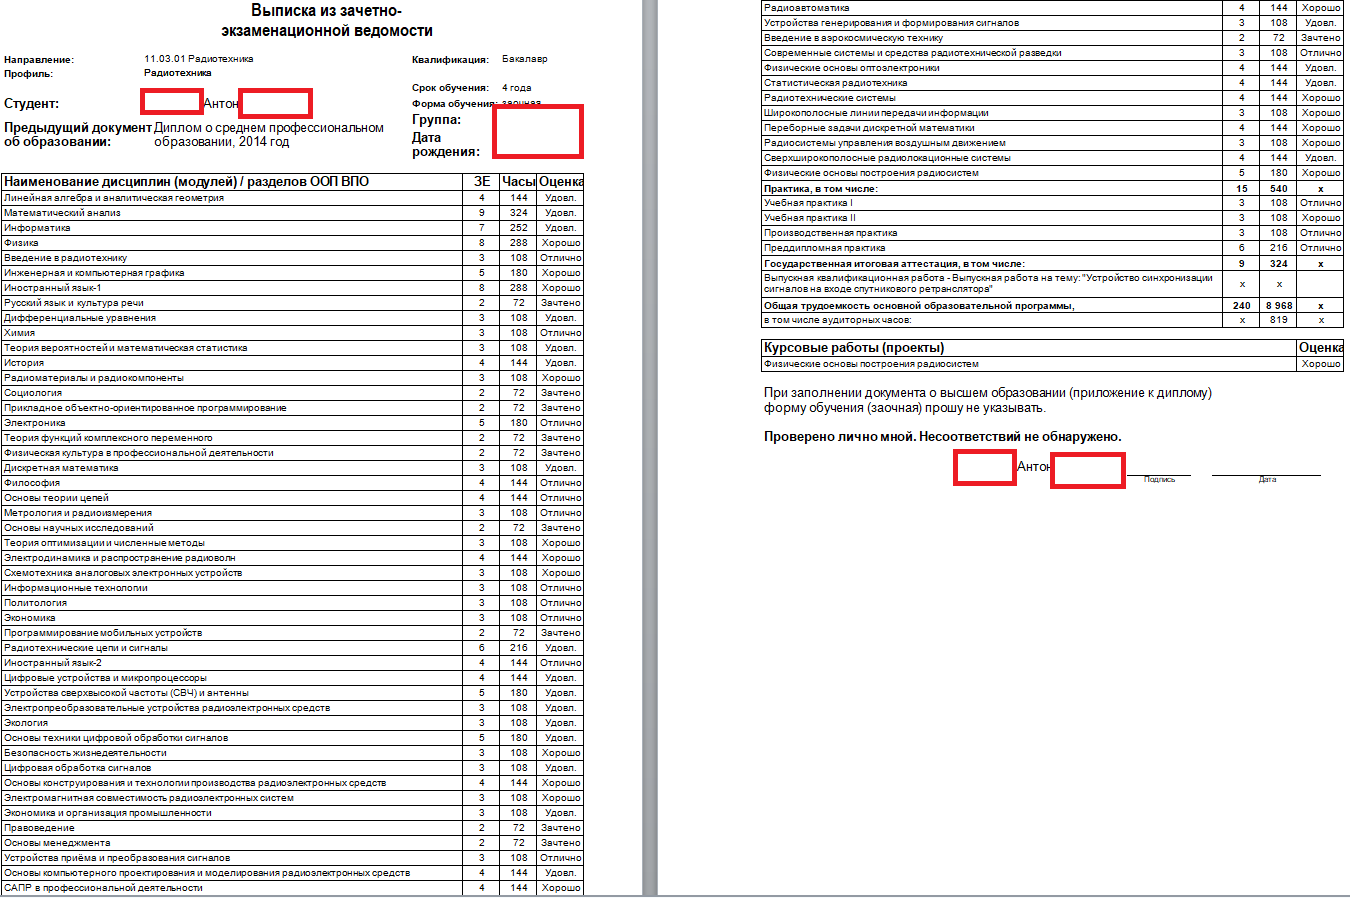Click "Государственная итоговая аттестация, в том числе:" row
This screenshot has width=1350, height=898.
pyautogui.click(x=1052, y=264)
